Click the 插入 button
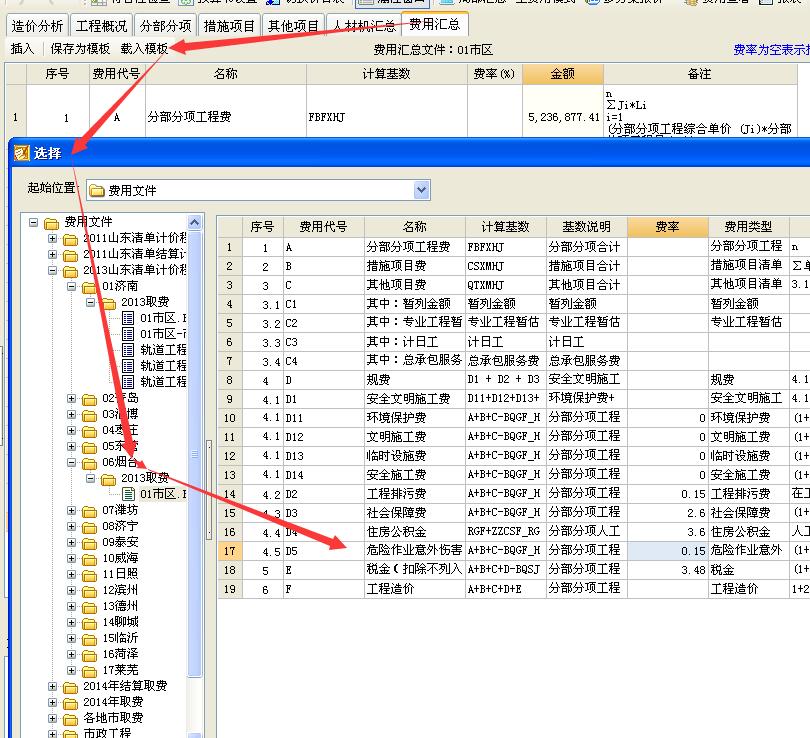The width and height of the screenshot is (810, 738). [22, 49]
